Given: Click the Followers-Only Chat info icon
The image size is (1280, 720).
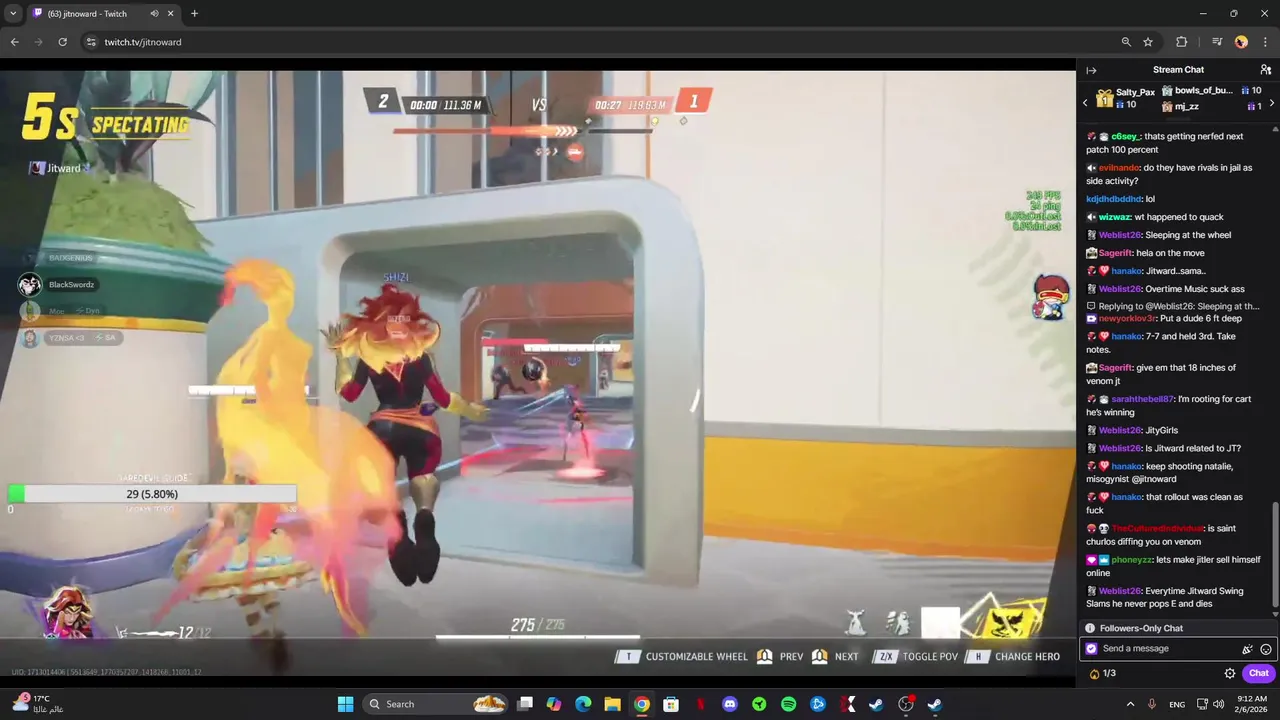Looking at the screenshot, I should pyautogui.click(x=1090, y=628).
